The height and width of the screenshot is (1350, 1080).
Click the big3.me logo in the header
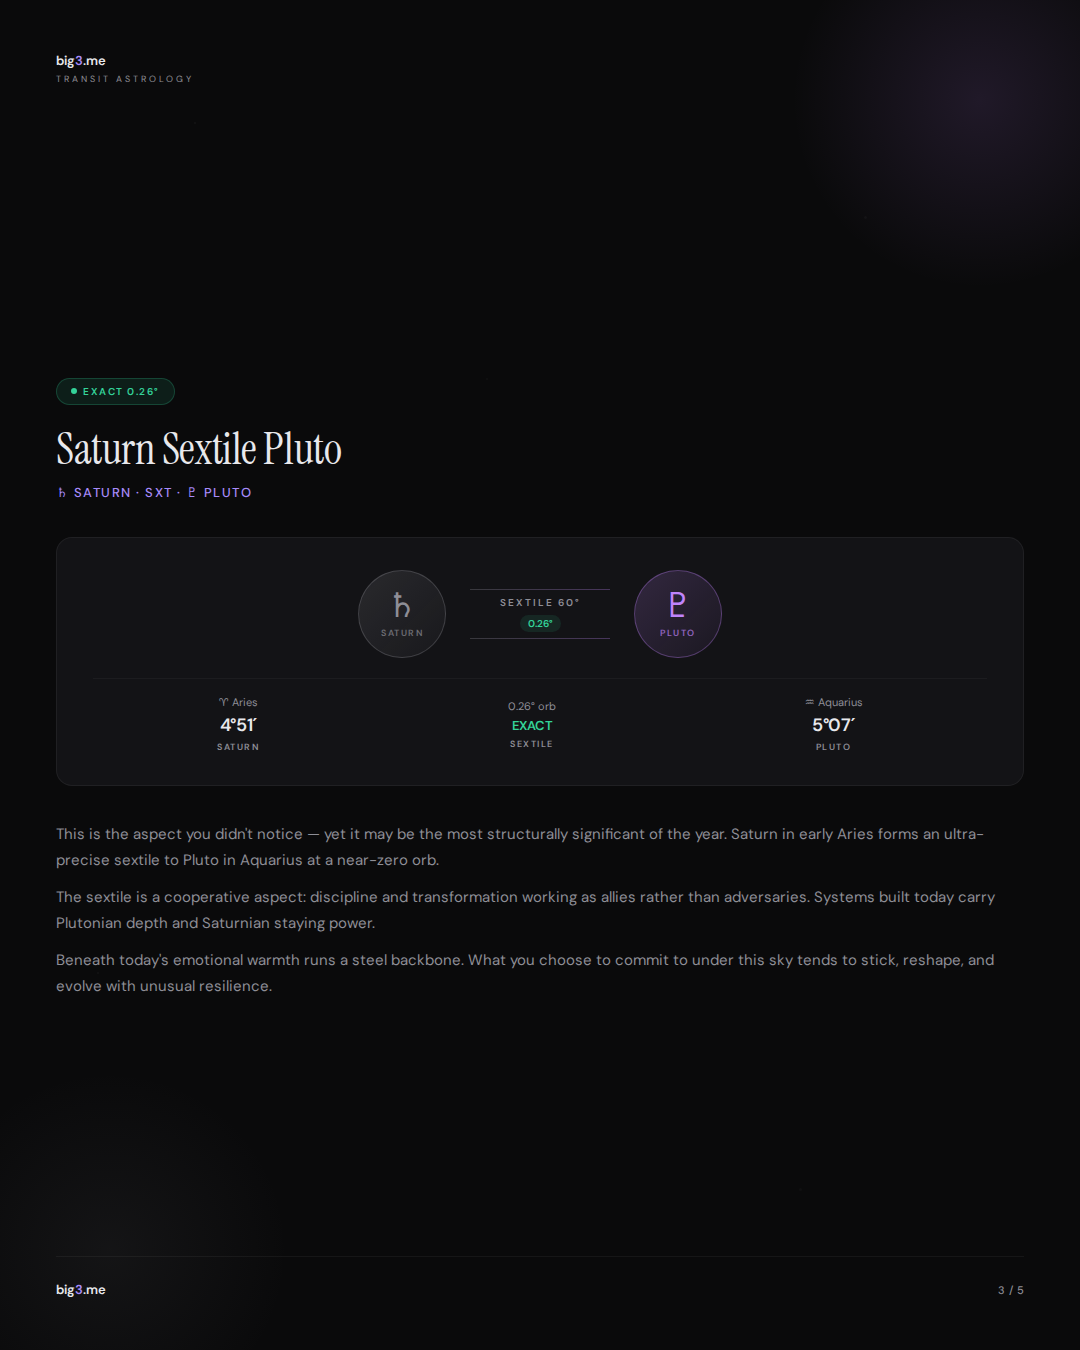tap(80, 61)
